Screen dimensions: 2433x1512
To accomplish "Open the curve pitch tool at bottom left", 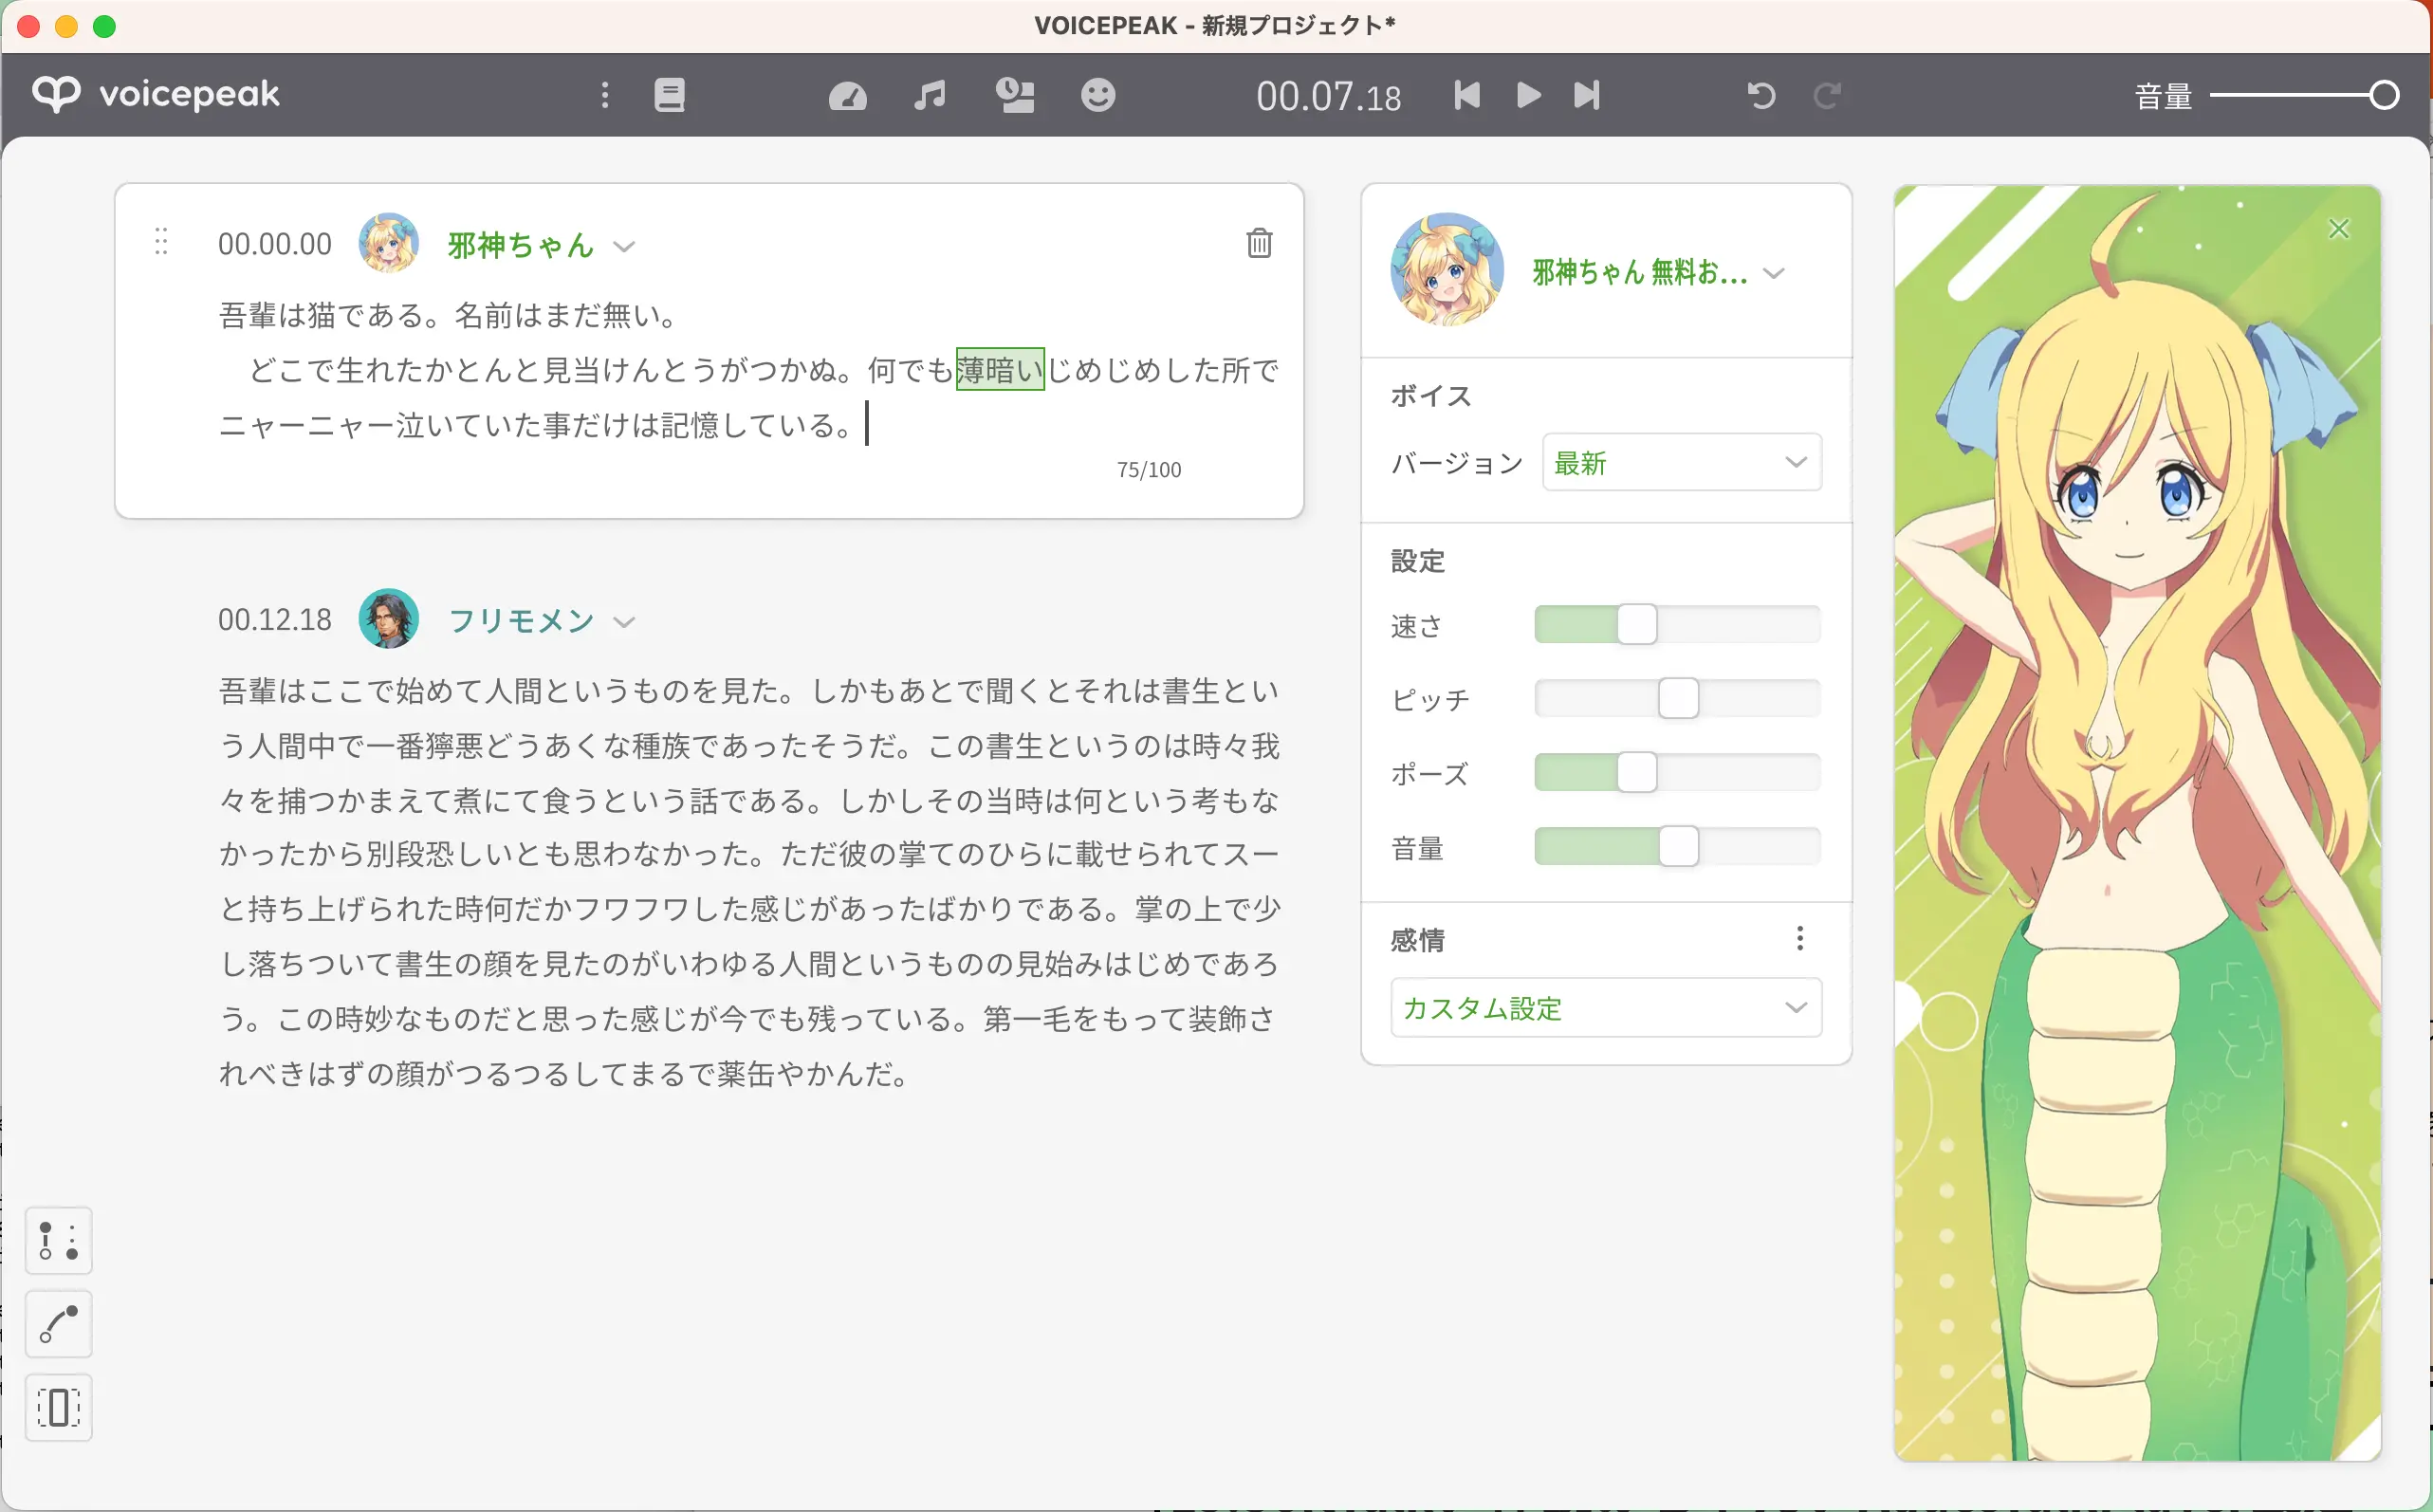I will [x=59, y=1324].
